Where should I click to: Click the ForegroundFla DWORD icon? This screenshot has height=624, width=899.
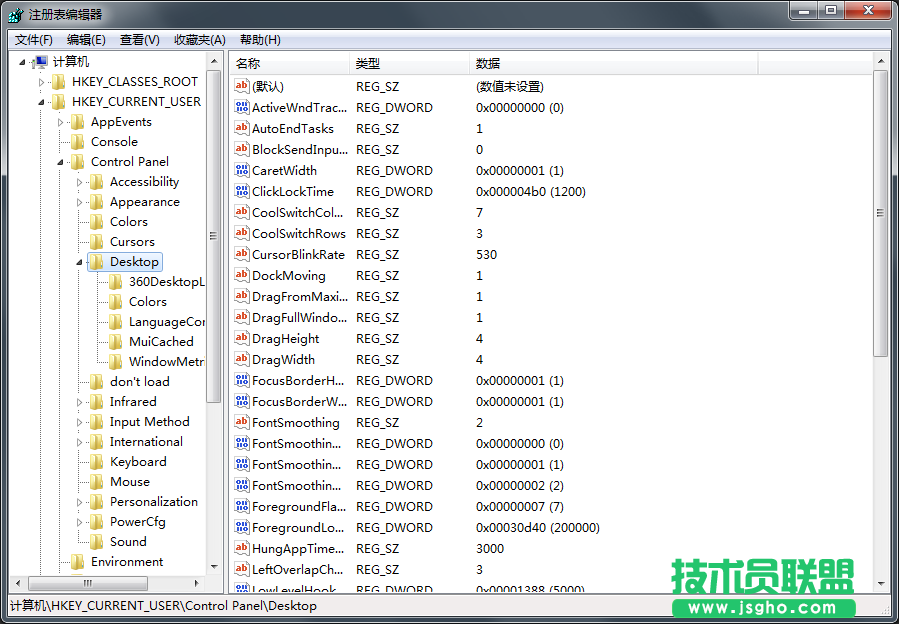(x=240, y=506)
